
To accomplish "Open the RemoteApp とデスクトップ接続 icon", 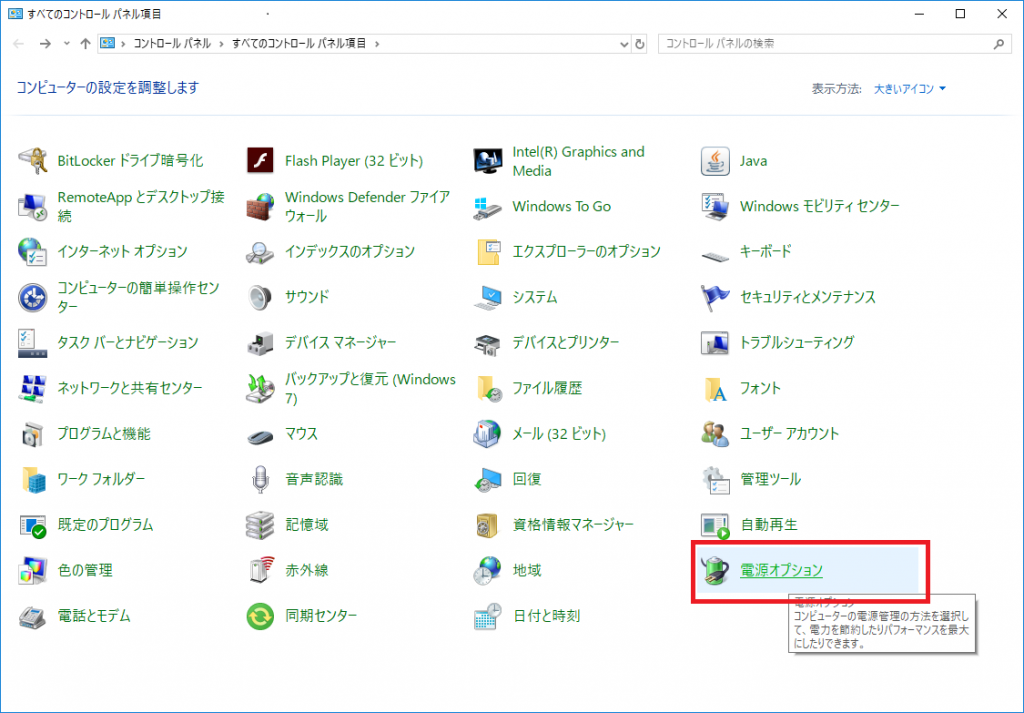I will [33, 206].
